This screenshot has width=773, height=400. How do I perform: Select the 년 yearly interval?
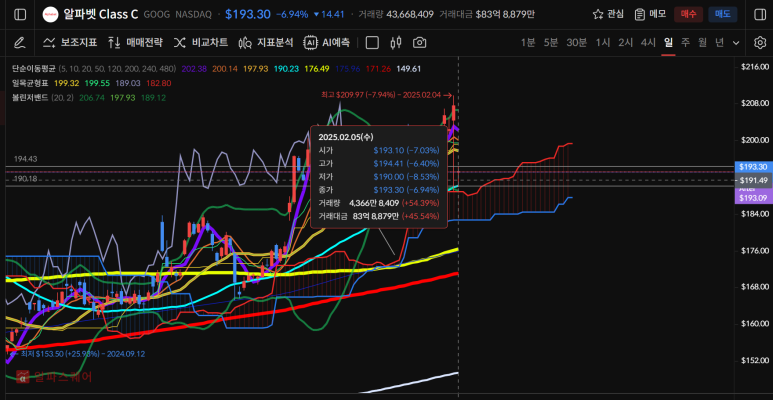tap(719, 43)
